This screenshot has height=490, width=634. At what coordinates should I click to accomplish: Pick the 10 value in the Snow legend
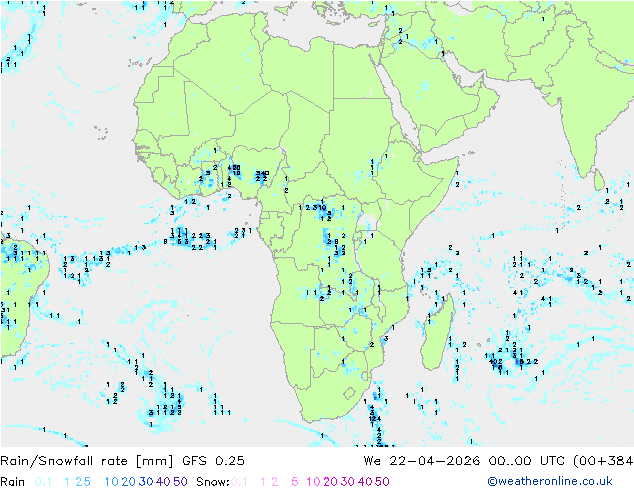click(x=313, y=482)
